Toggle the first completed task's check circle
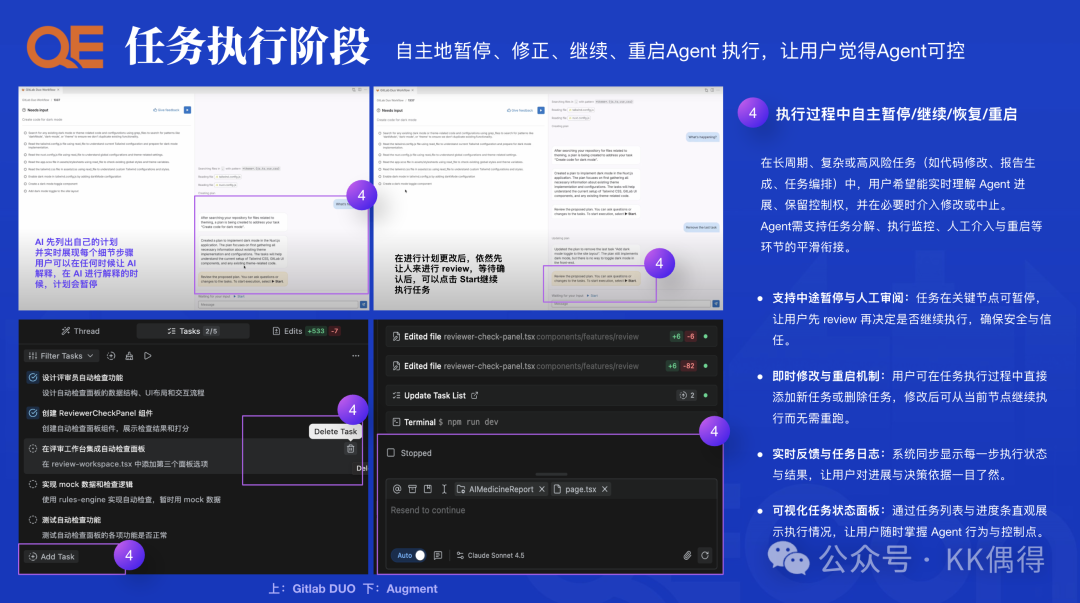This screenshot has width=1080, height=603. (33, 377)
